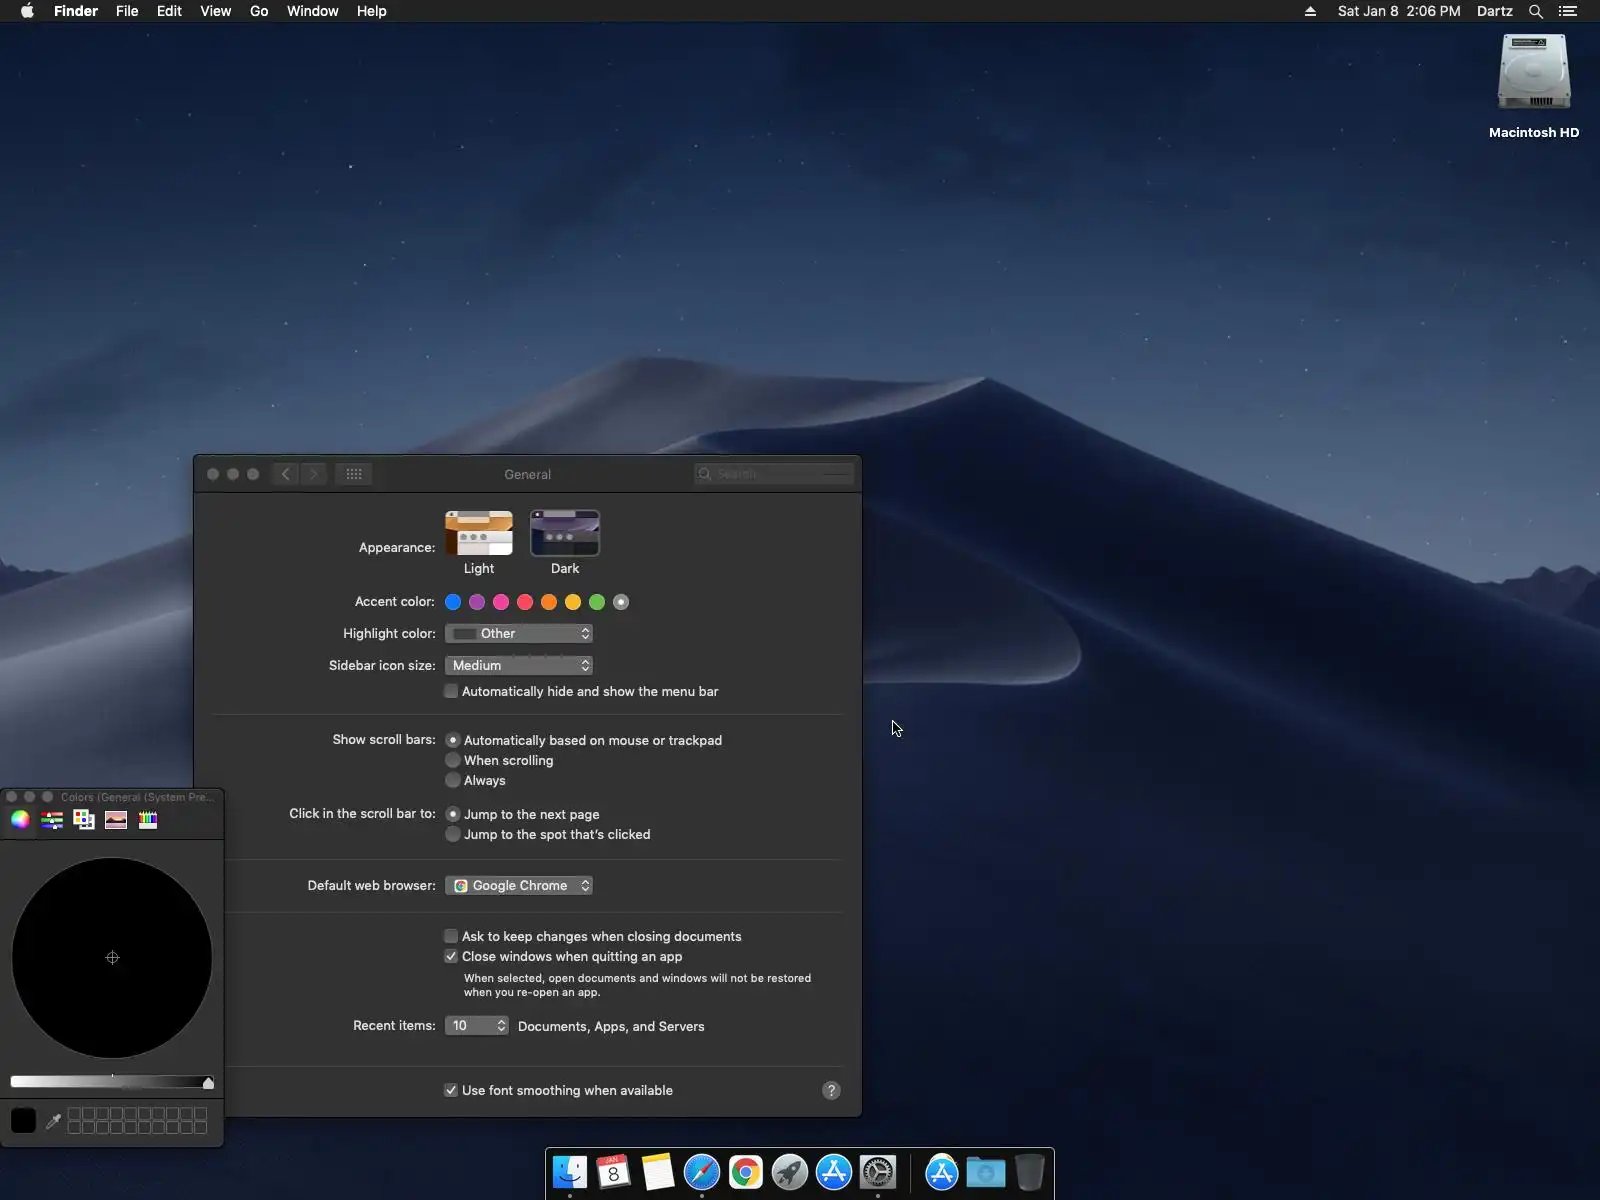Open Finder from the Dock
Viewport: 1600px width, 1200px height.
click(570, 1172)
